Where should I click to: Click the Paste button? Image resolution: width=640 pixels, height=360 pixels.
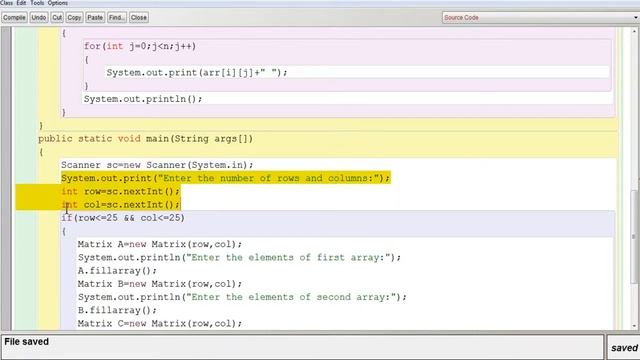pos(95,18)
